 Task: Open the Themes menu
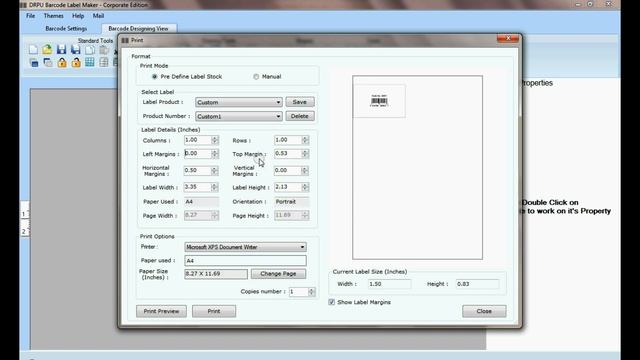(53, 16)
